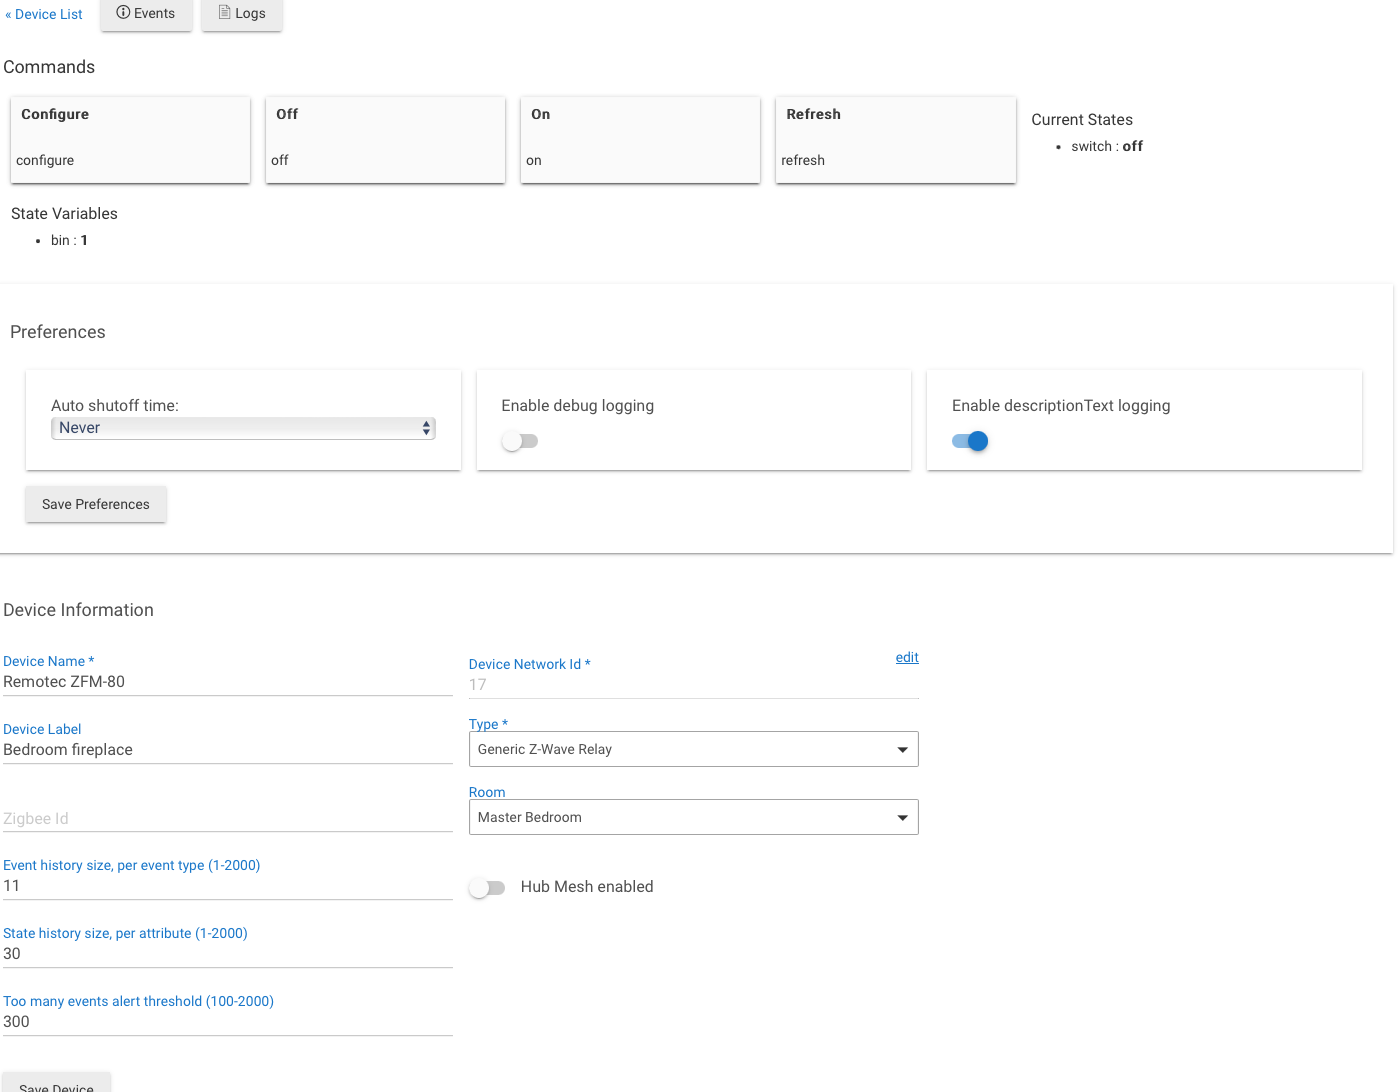
Task: Click the Device Name field
Action: (x=227, y=682)
